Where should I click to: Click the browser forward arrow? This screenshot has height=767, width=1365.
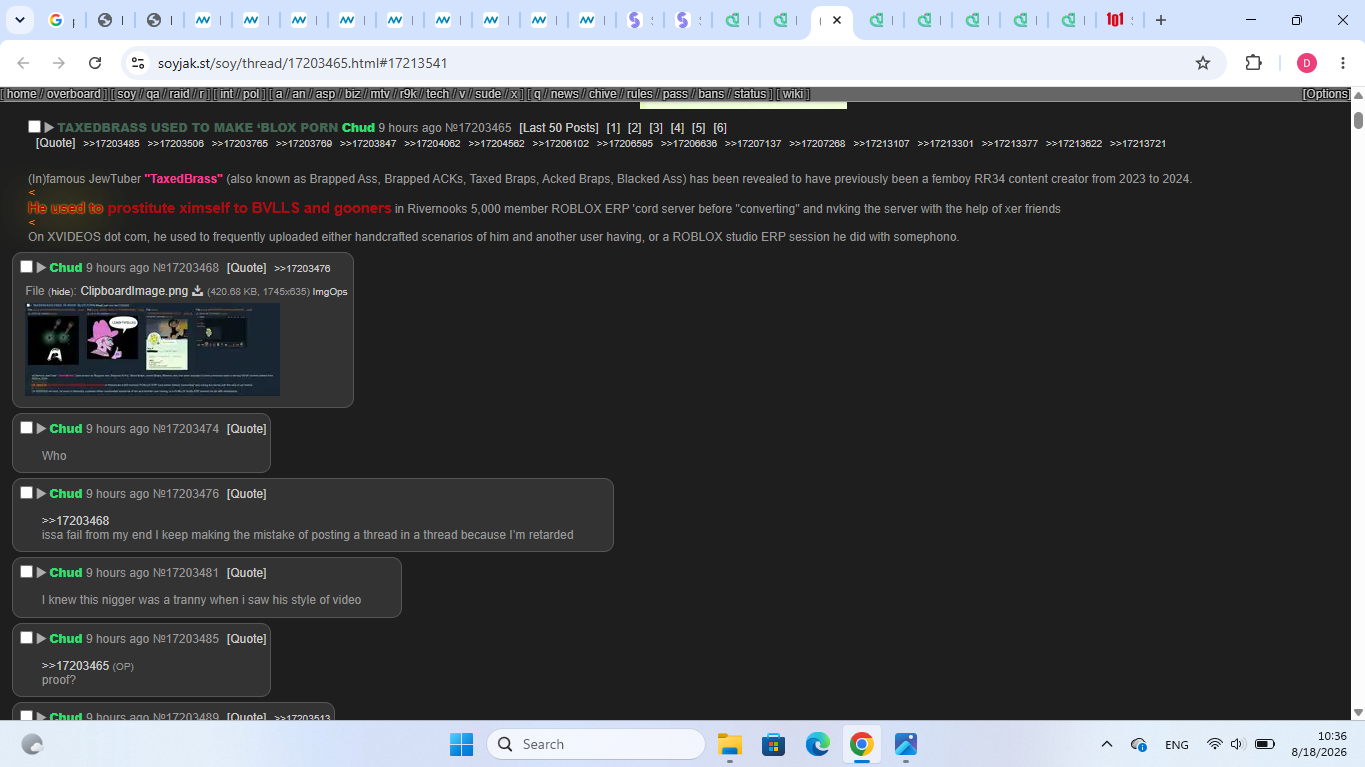[x=59, y=63]
